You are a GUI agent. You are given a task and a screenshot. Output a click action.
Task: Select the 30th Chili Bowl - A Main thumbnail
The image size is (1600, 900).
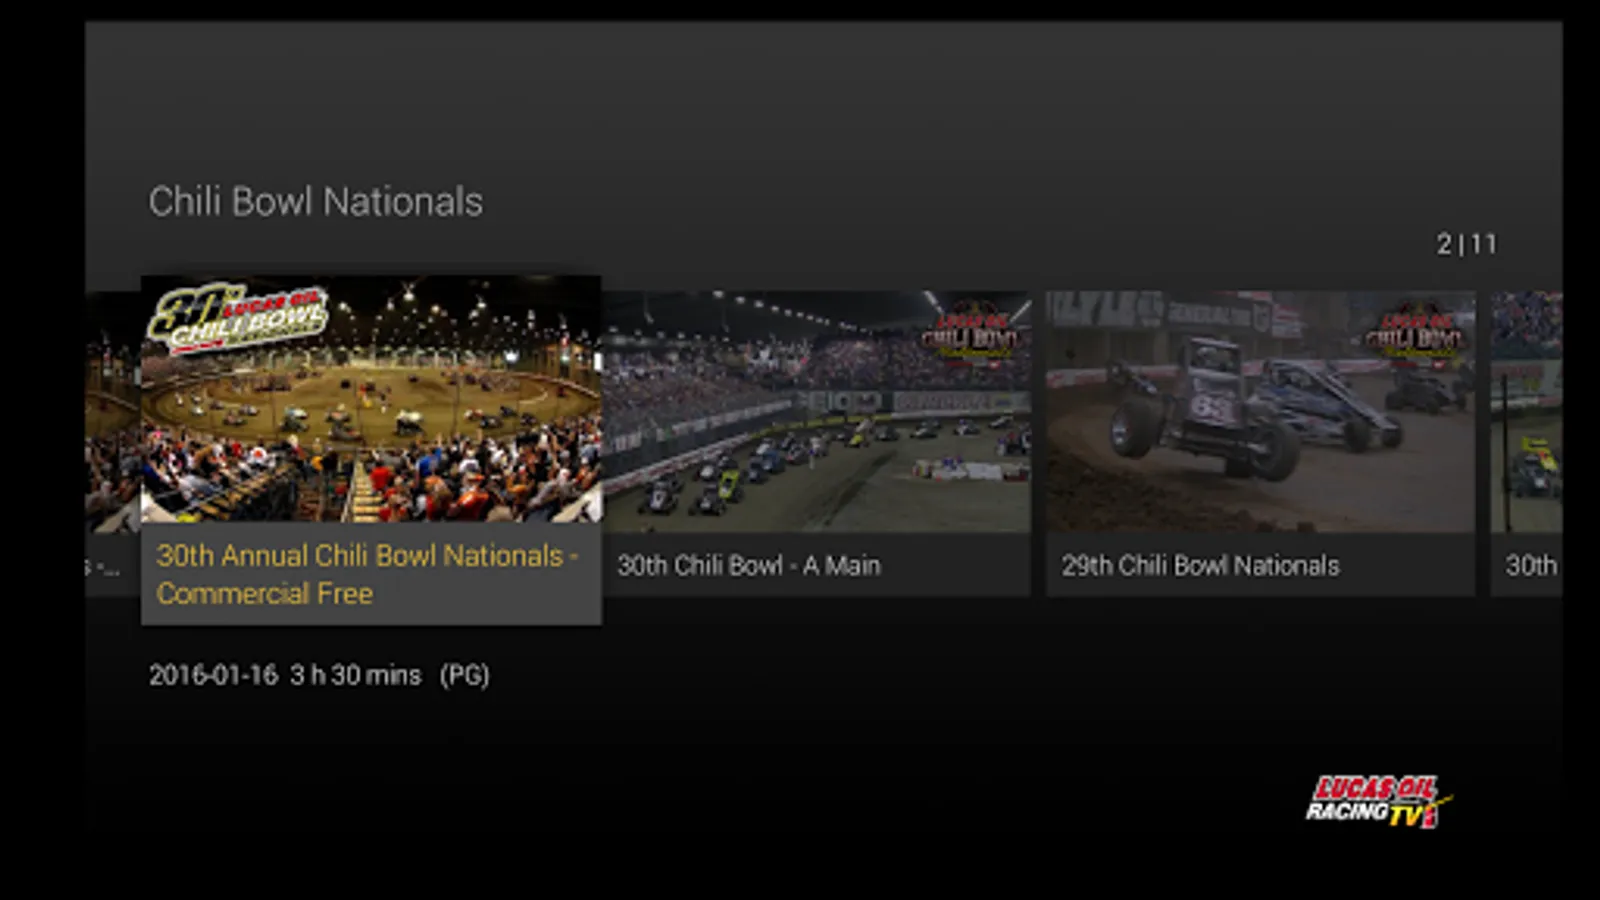tap(816, 412)
